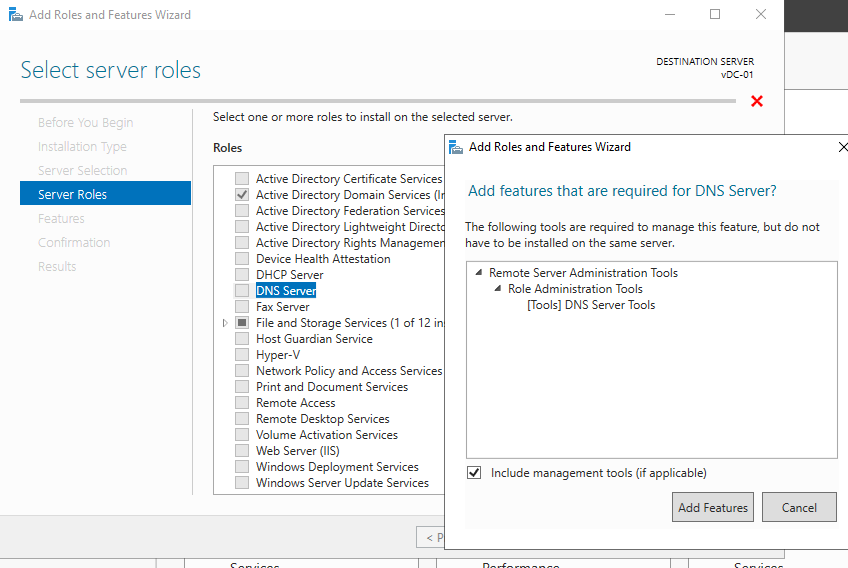Close the DNS Server features dialog
This screenshot has height=568, width=848.
click(x=842, y=147)
